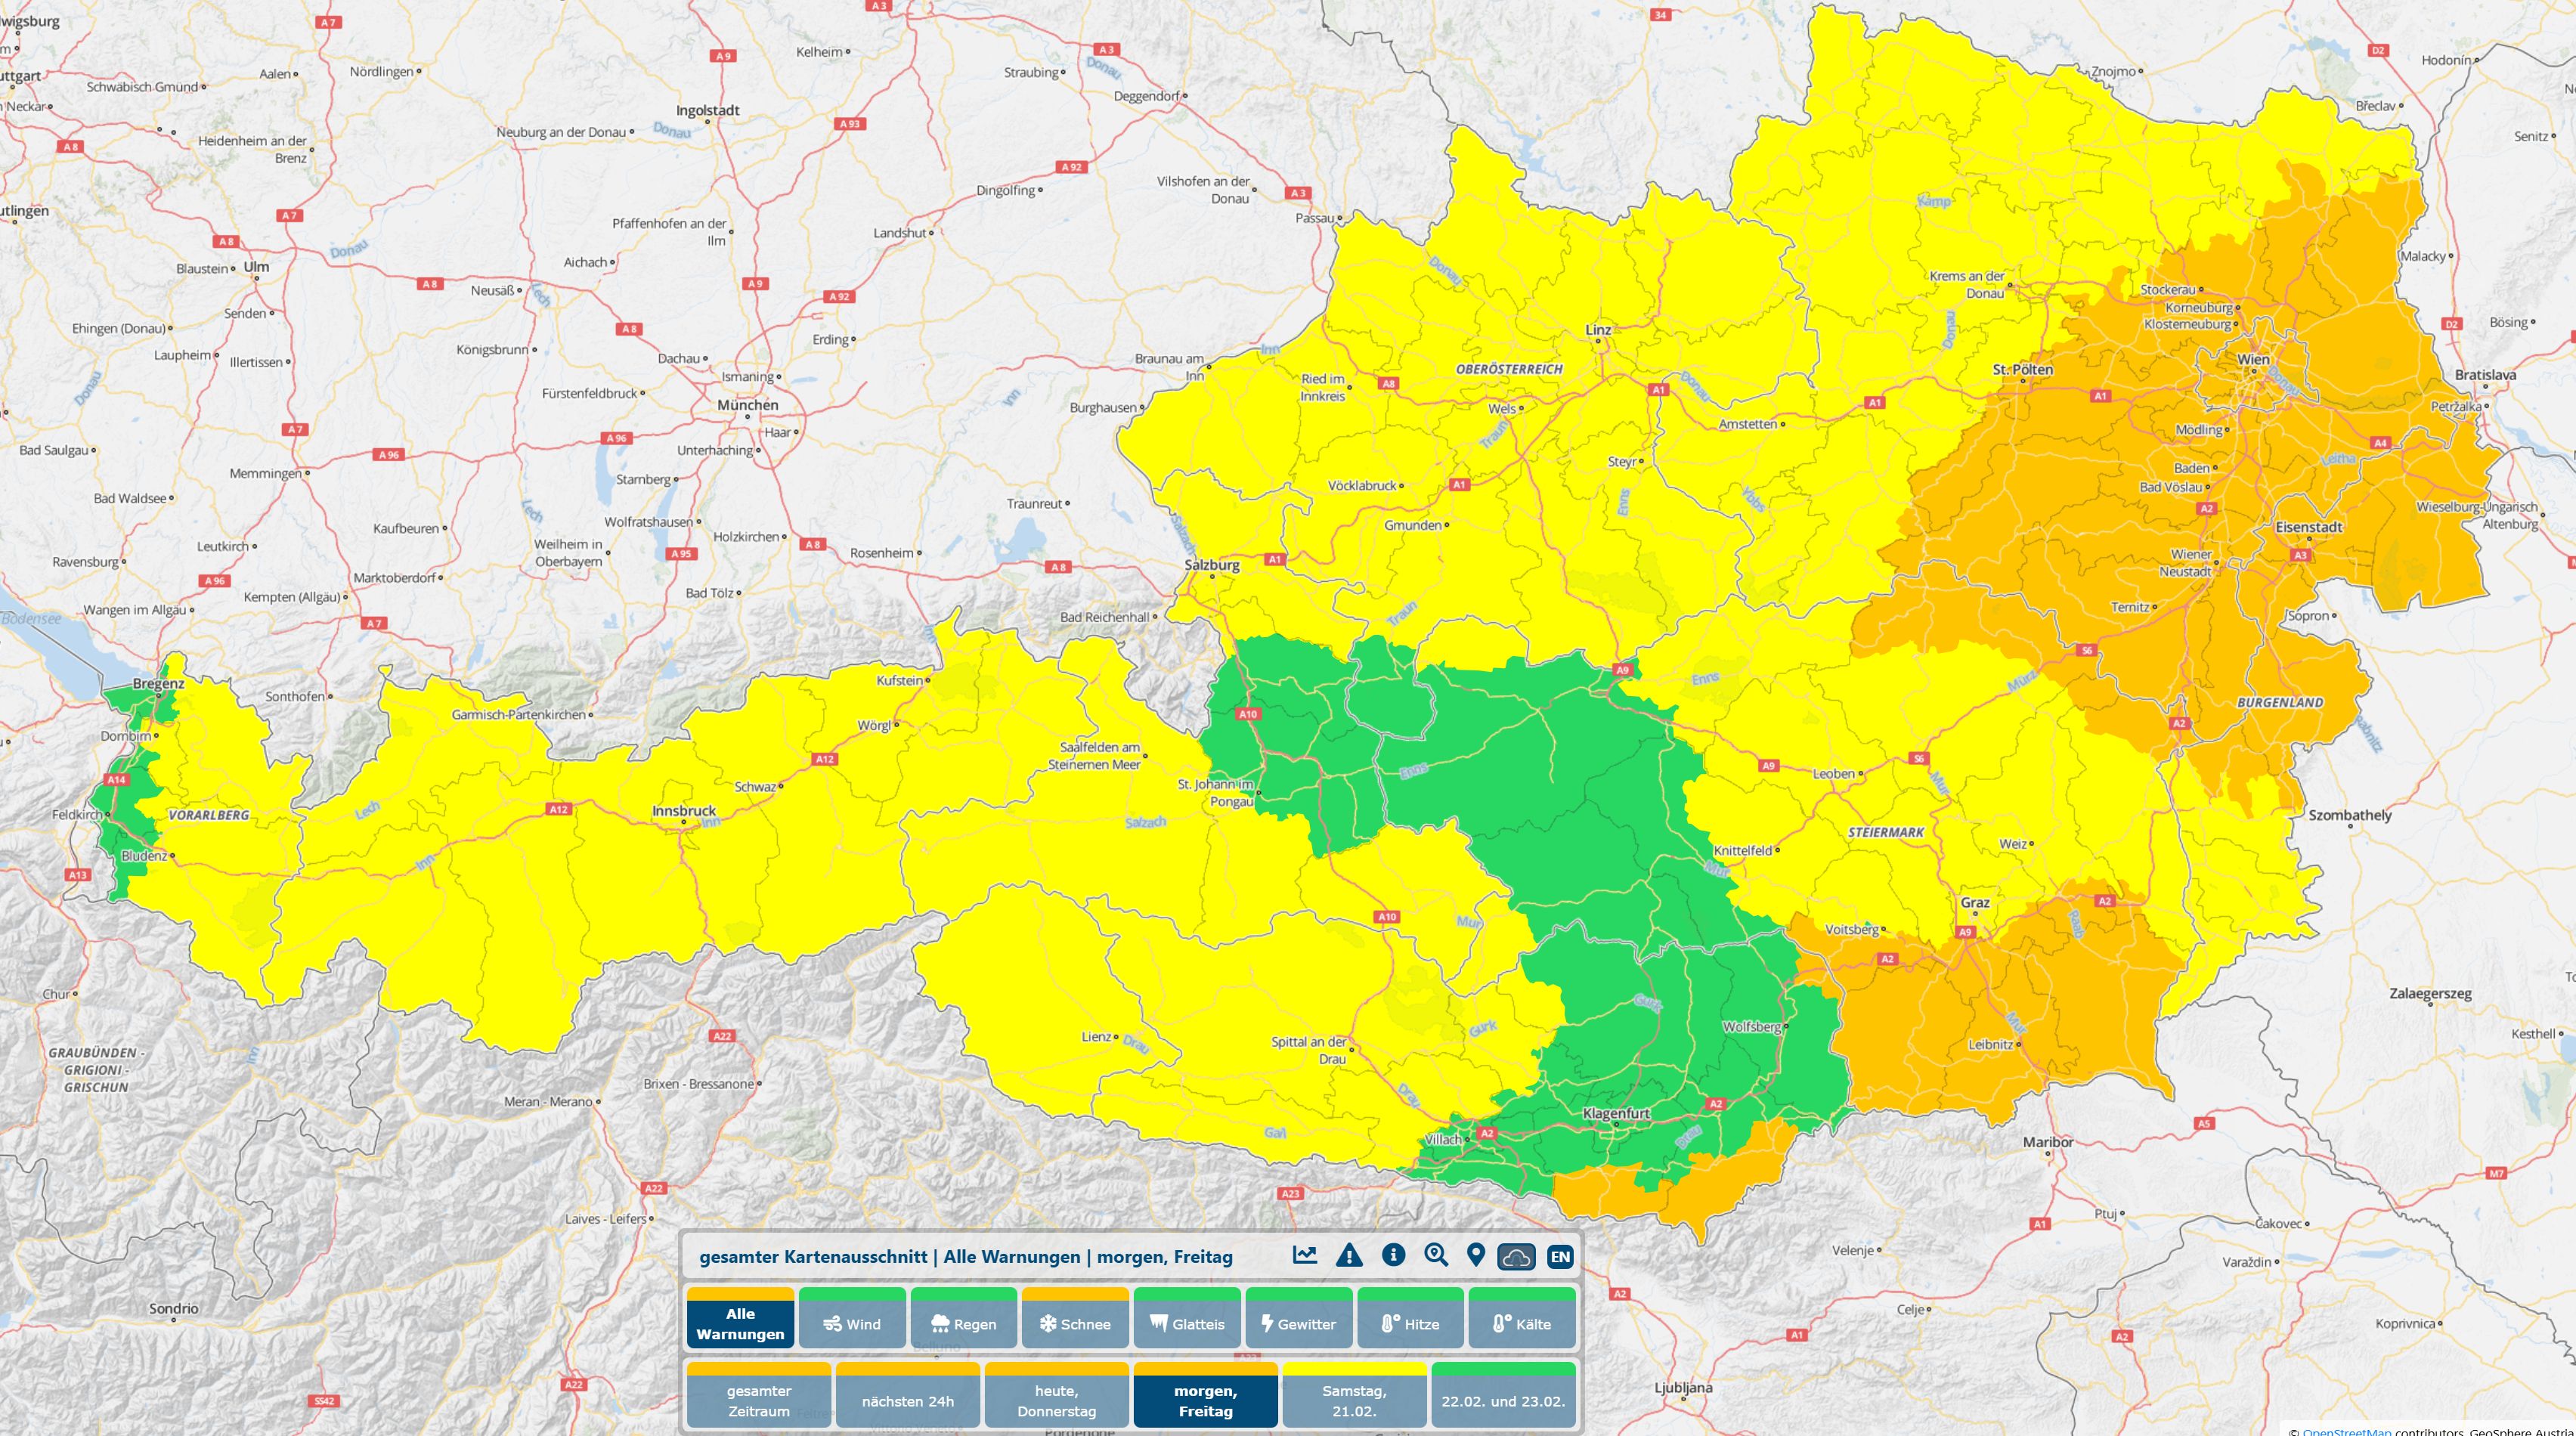Show Kälte cold warnings
Viewport: 2576px width, 1436px height.
pos(1521,1323)
